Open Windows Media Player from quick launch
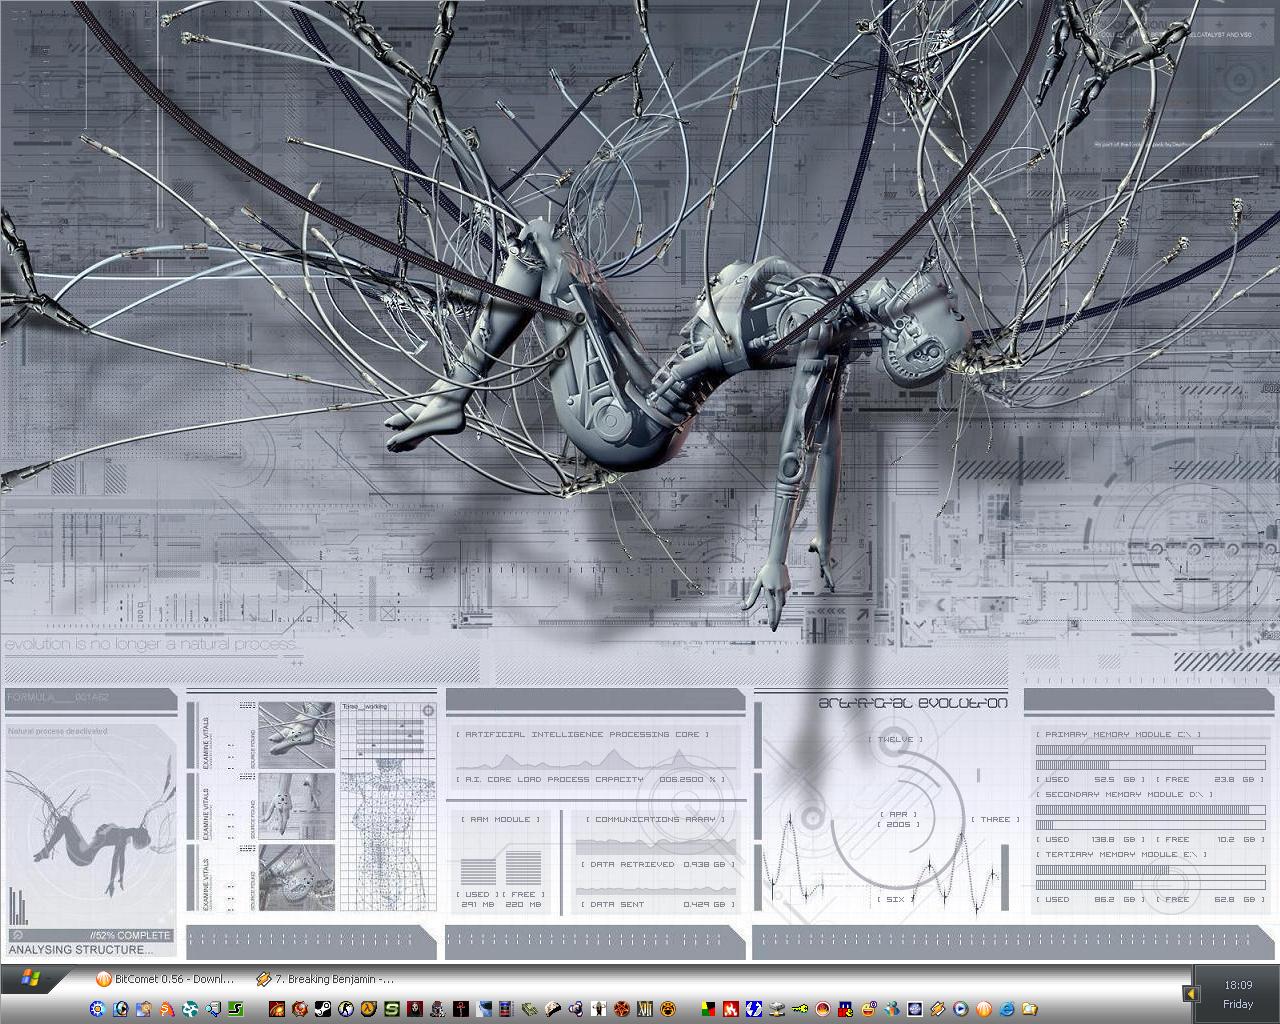This screenshot has height=1024, width=1280. 960,1009
